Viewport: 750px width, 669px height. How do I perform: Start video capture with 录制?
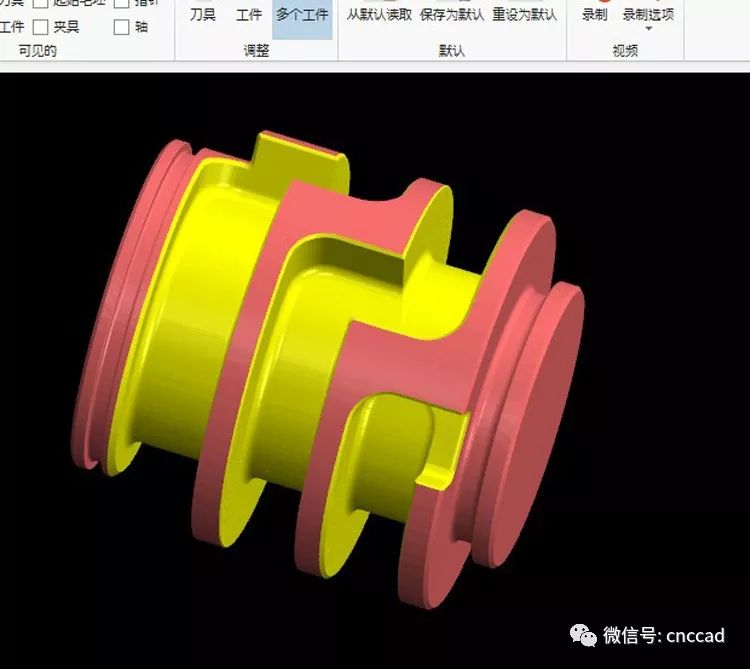pyautogui.click(x=595, y=14)
